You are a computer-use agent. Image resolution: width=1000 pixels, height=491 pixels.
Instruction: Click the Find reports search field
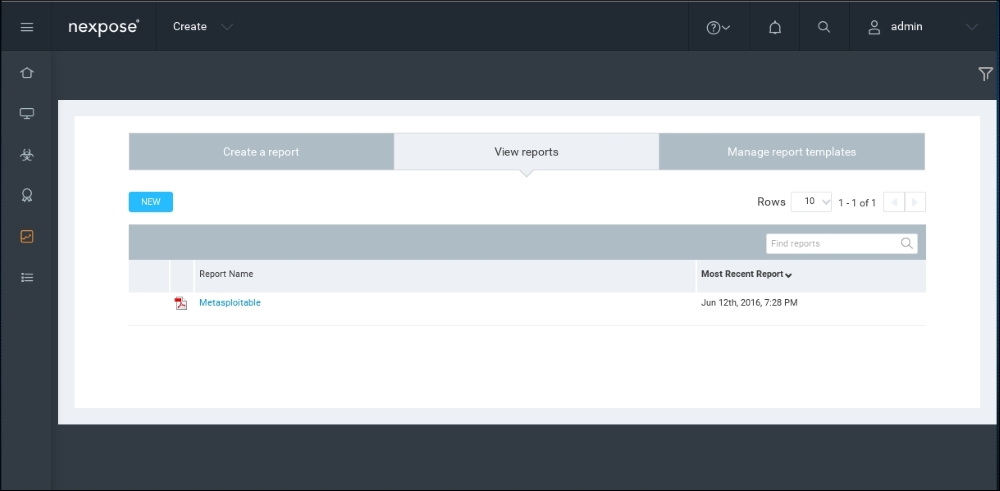842,244
